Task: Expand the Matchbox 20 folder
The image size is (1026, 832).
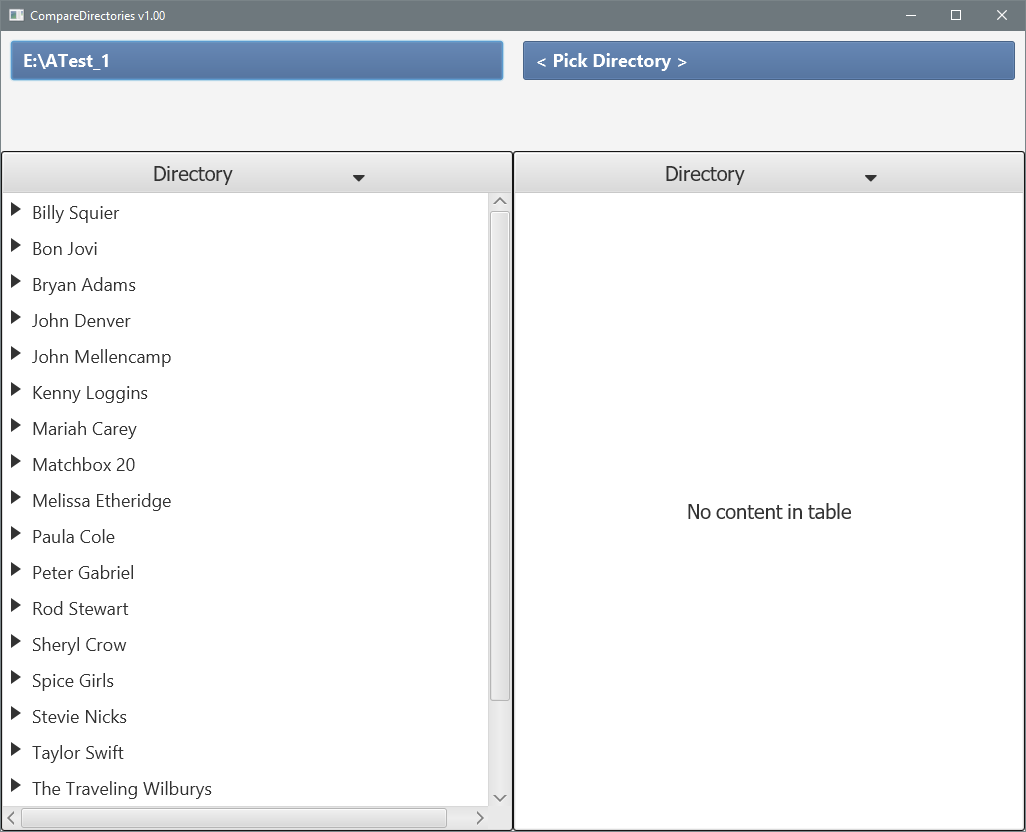Action: click(x=16, y=462)
